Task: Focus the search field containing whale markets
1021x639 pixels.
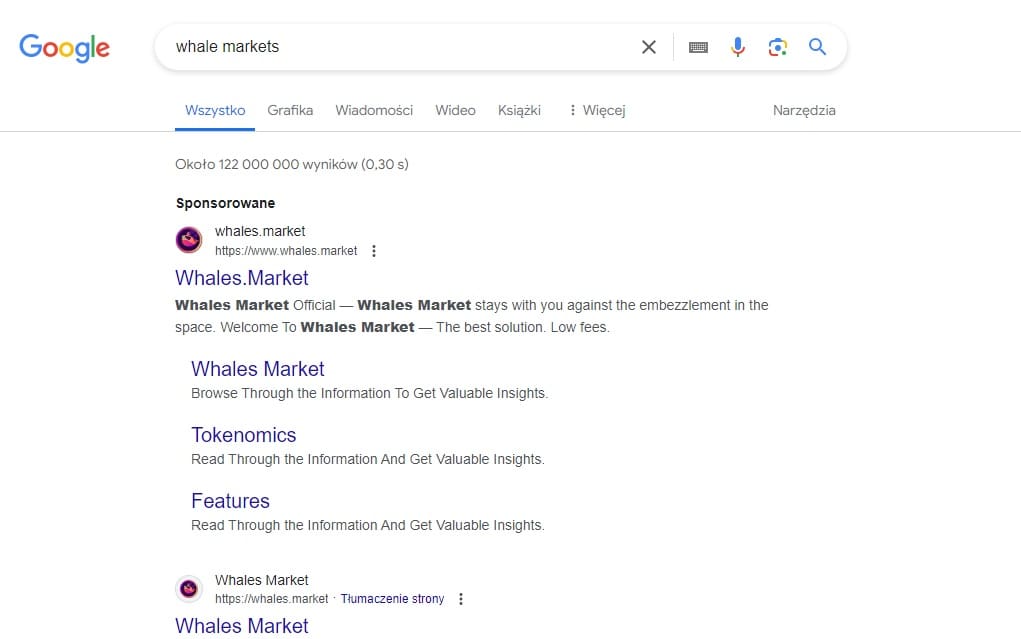Action: coord(400,47)
